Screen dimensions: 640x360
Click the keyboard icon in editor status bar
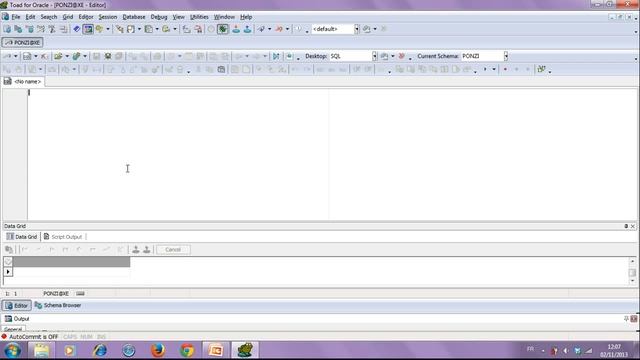tap(80, 293)
